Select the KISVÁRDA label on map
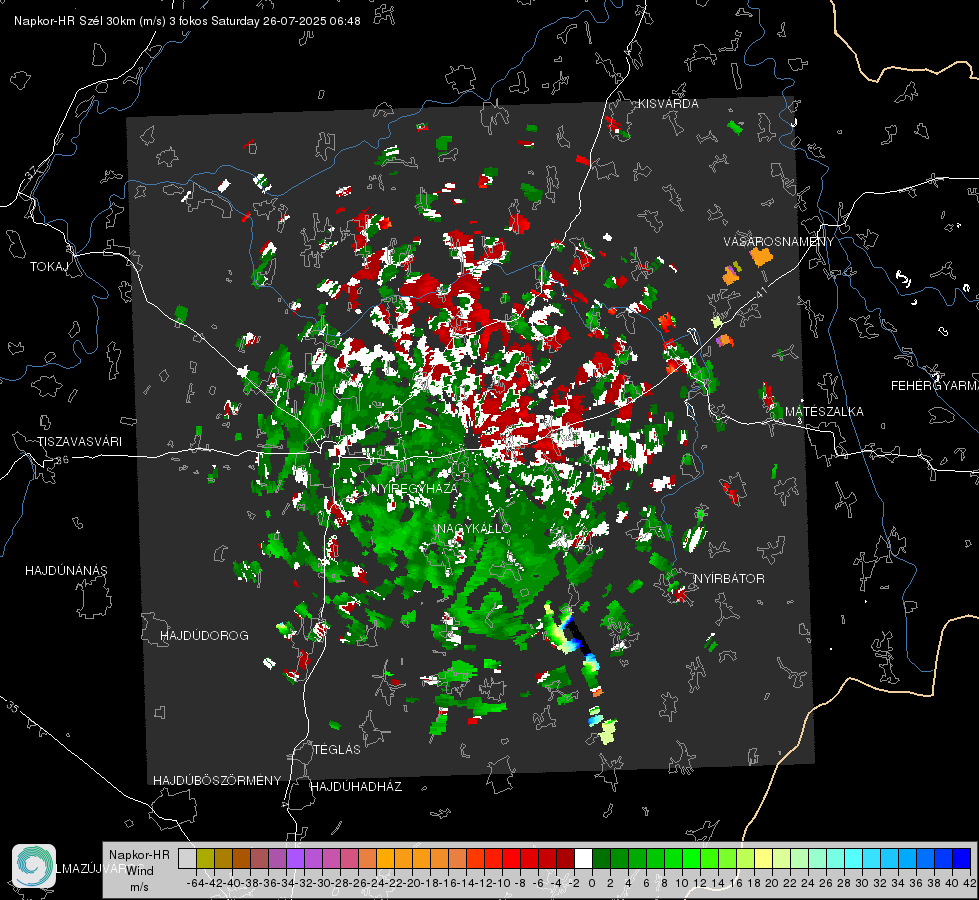The height and width of the screenshot is (900, 979). point(668,104)
